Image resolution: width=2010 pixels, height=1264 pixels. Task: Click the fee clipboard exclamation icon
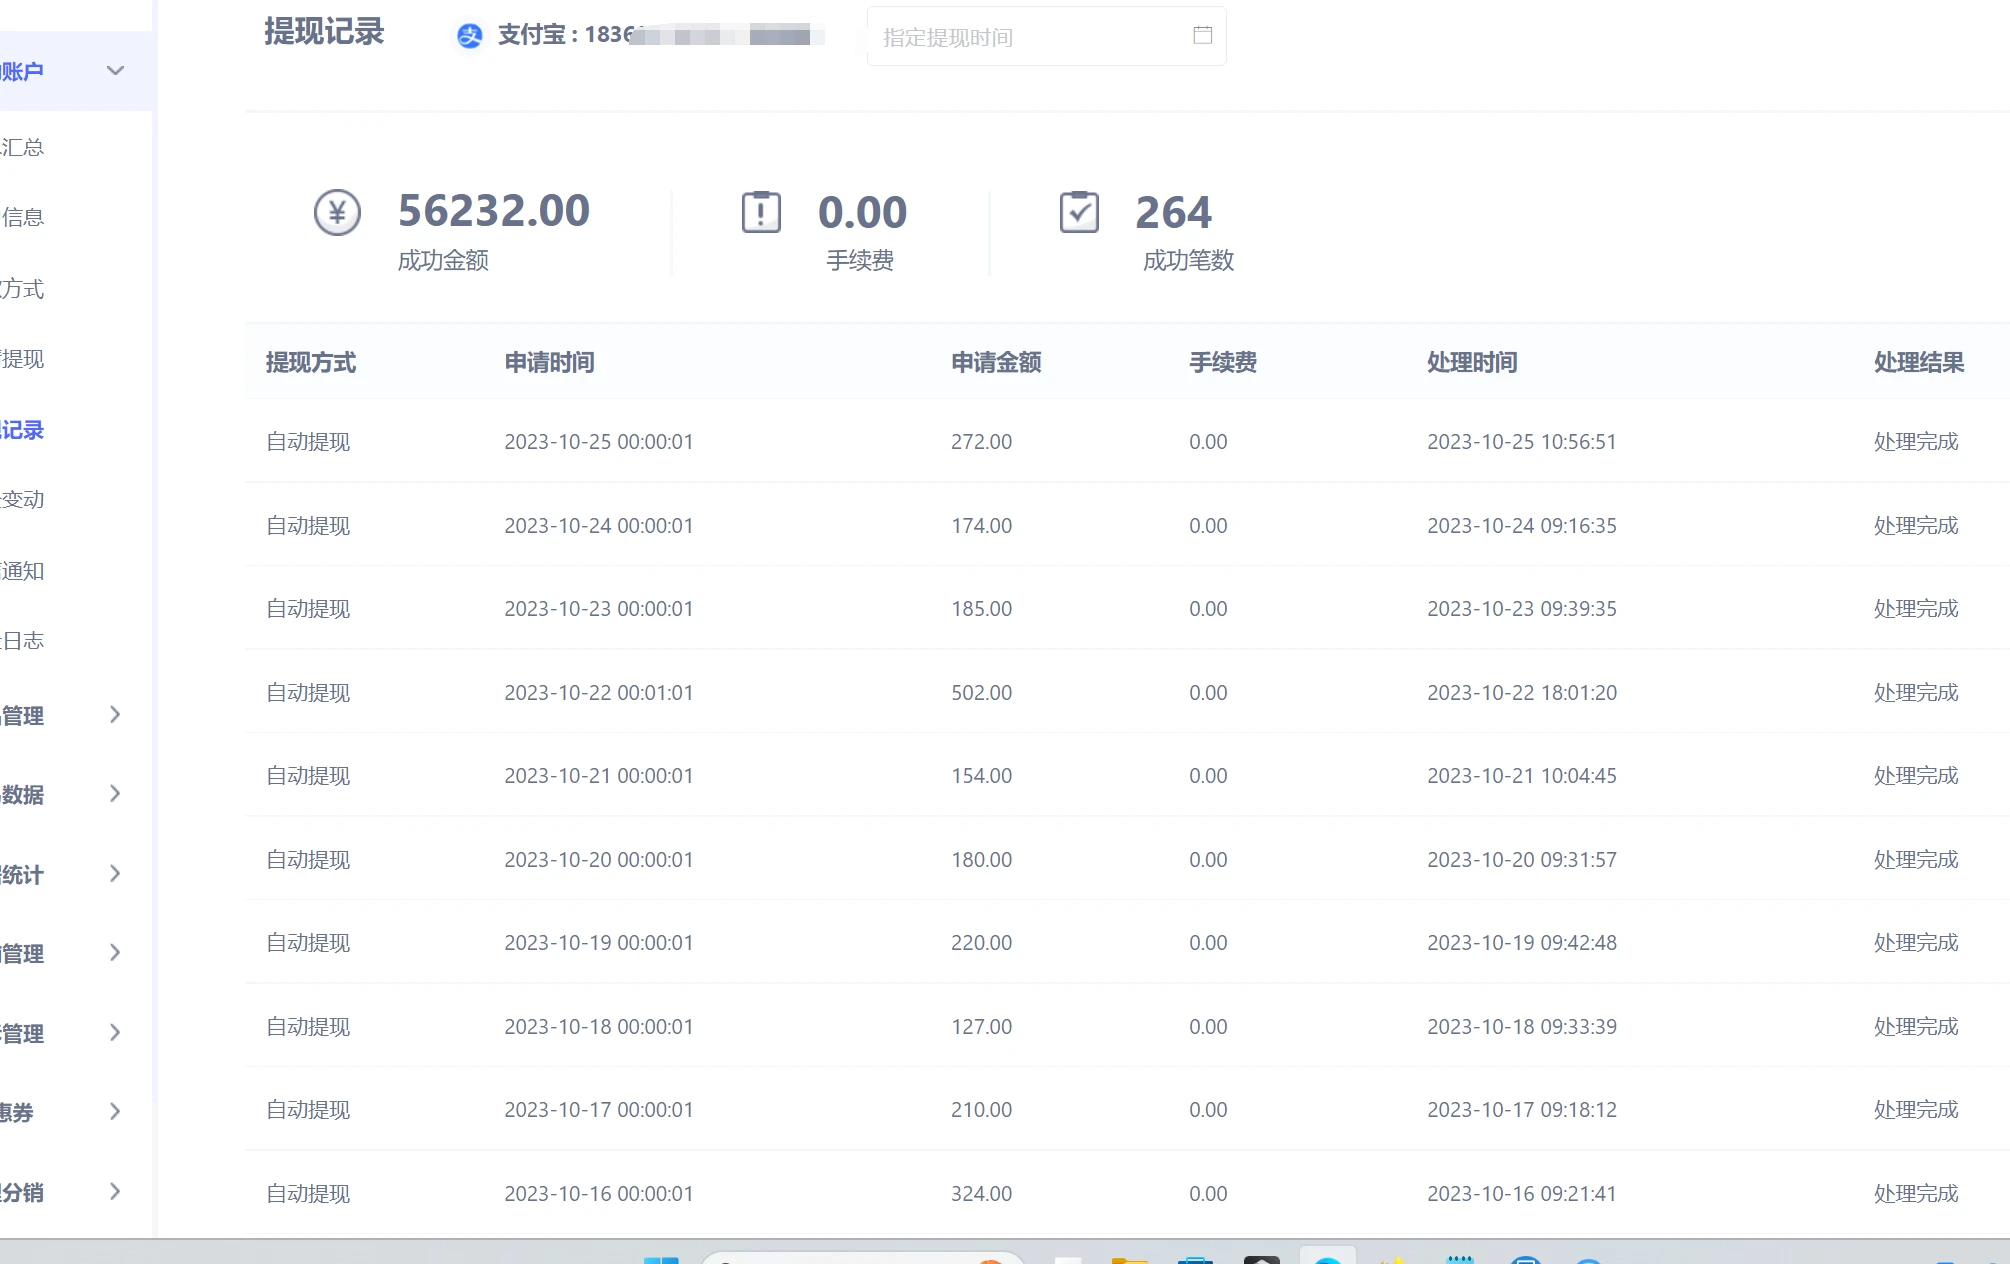tap(761, 212)
